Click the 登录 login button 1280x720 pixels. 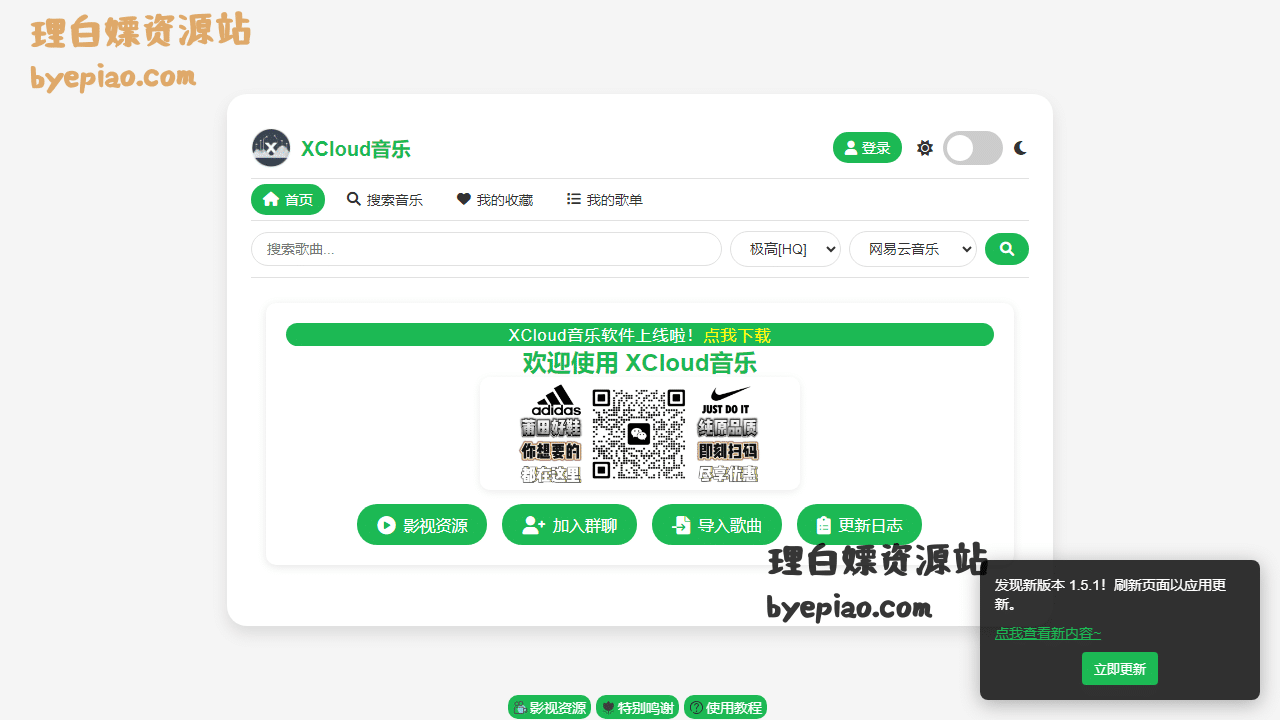click(x=867, y=148)
